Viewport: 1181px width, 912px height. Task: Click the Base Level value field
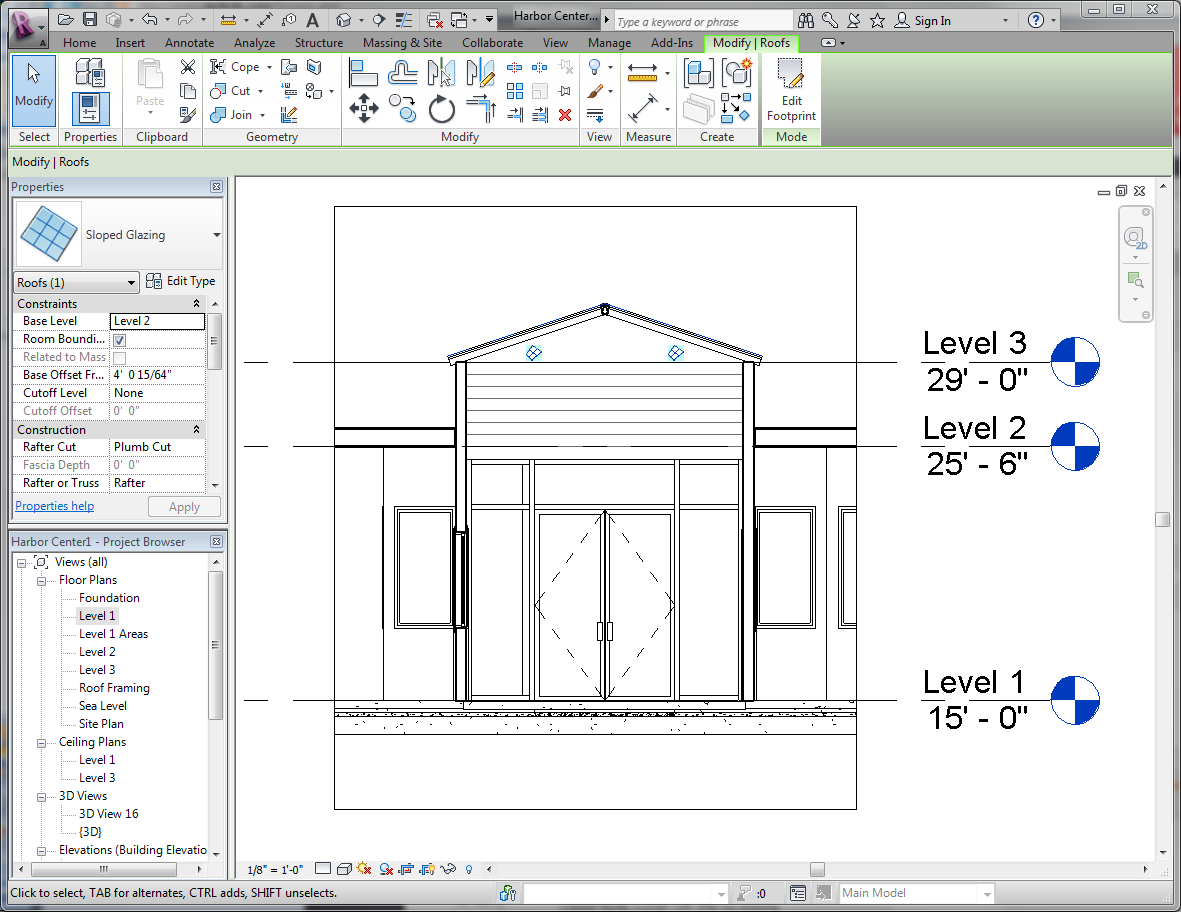pyautogui.click(x=157, y=321)
